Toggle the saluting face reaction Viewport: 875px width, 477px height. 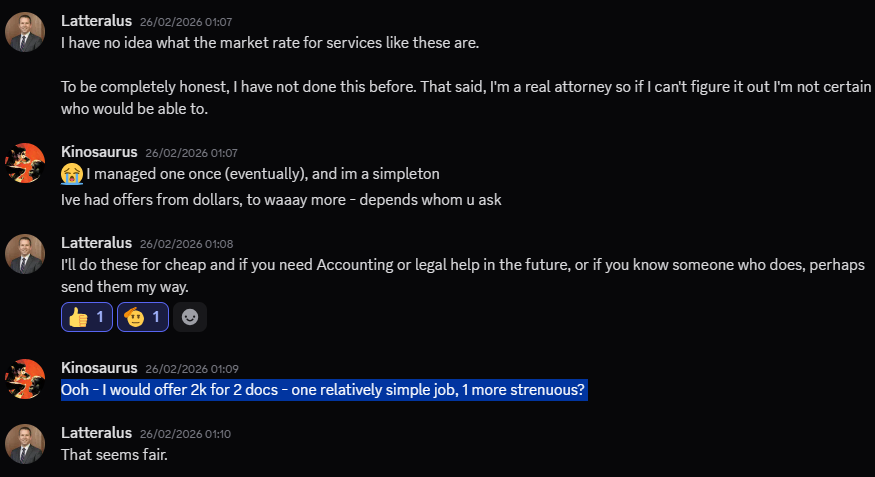point(143,317)
